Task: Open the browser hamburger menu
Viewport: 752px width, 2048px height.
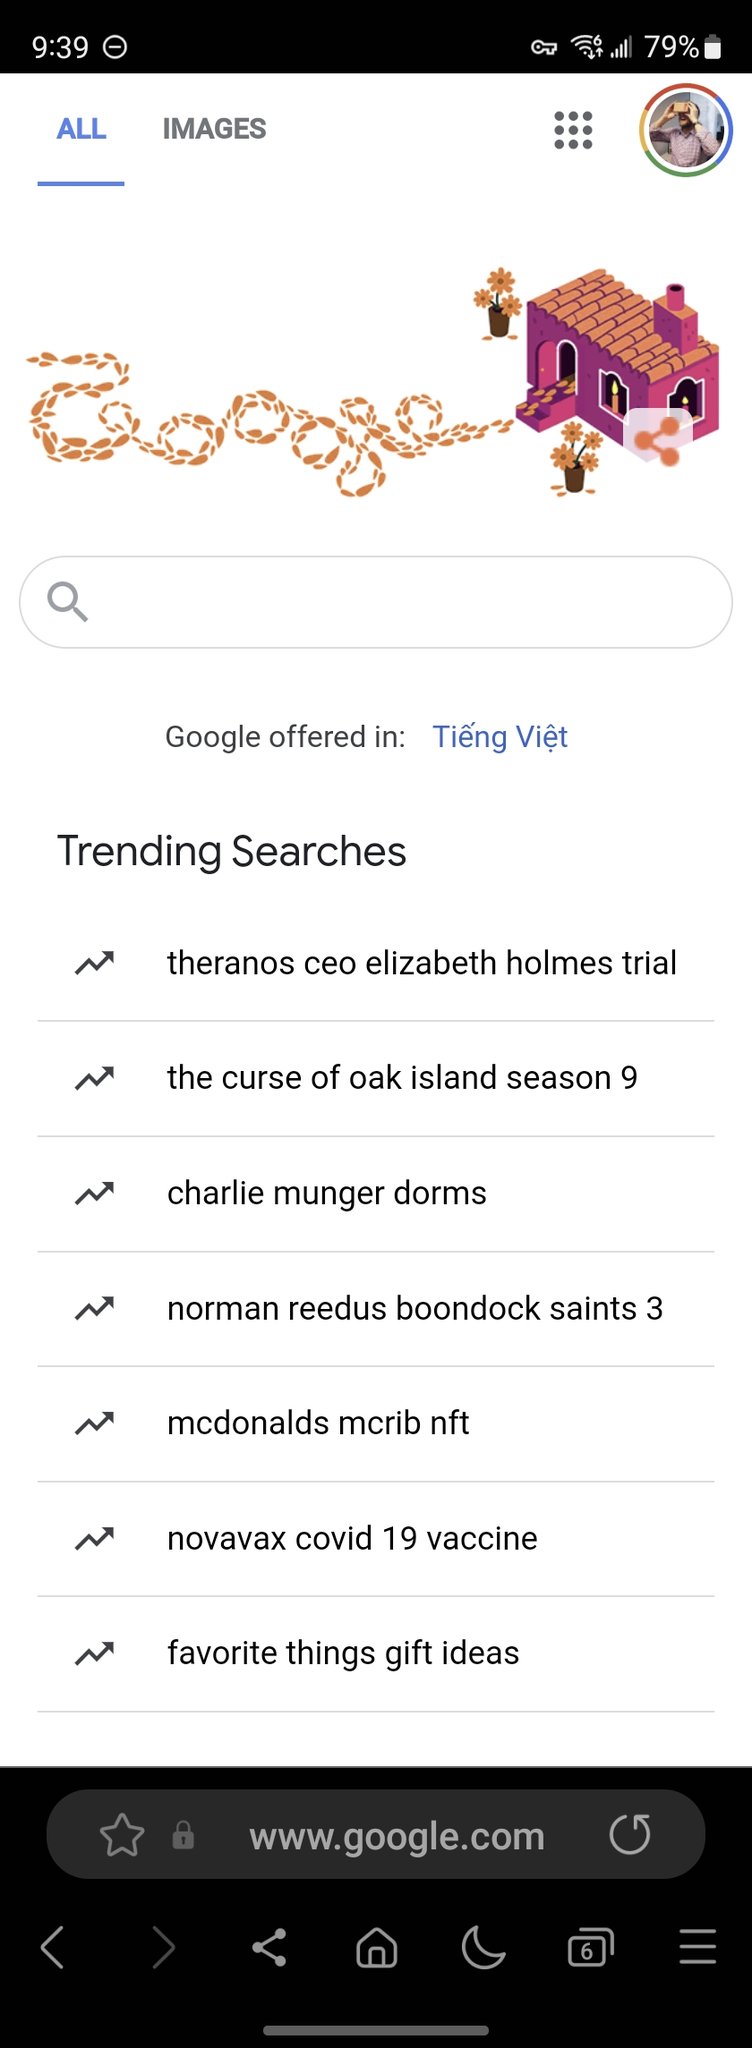Action: coord(697,1948)
